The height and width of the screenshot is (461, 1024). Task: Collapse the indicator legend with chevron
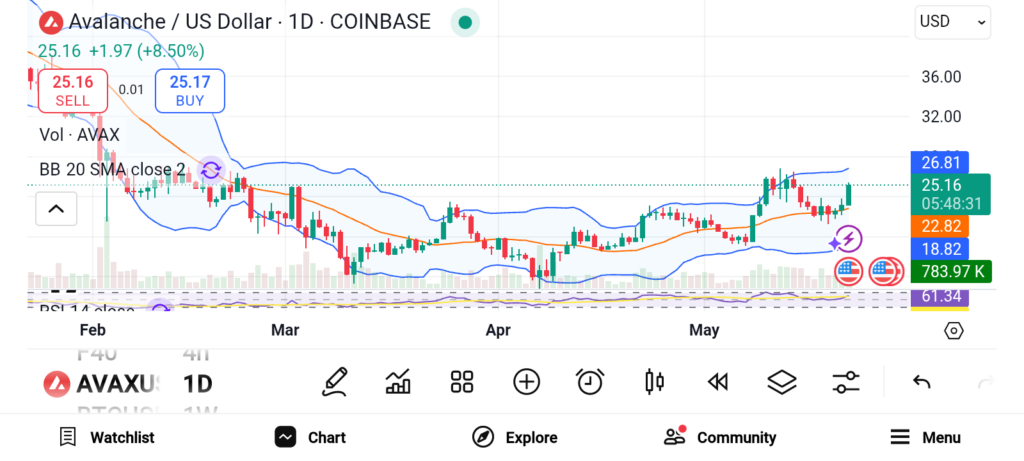click(x=56, y=209)
